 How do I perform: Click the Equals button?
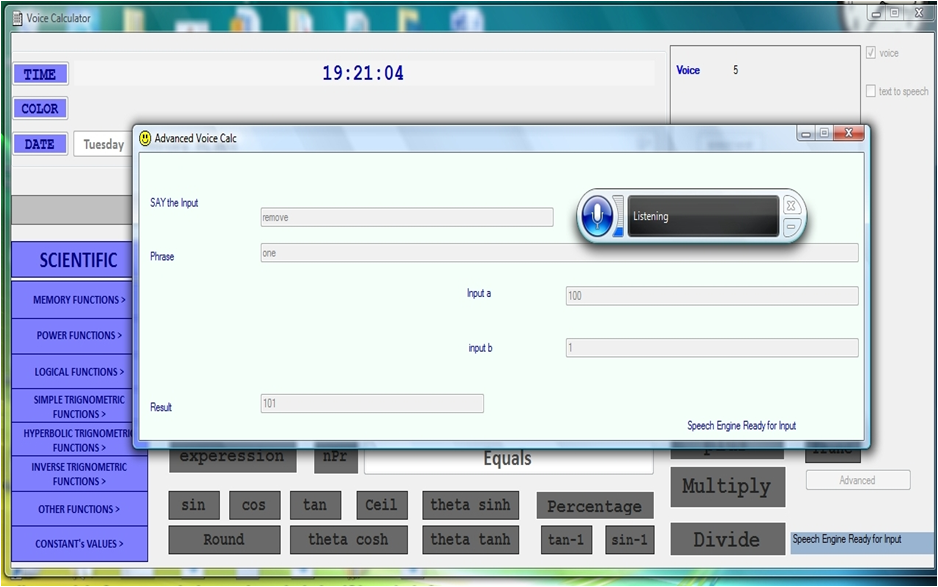508,460
